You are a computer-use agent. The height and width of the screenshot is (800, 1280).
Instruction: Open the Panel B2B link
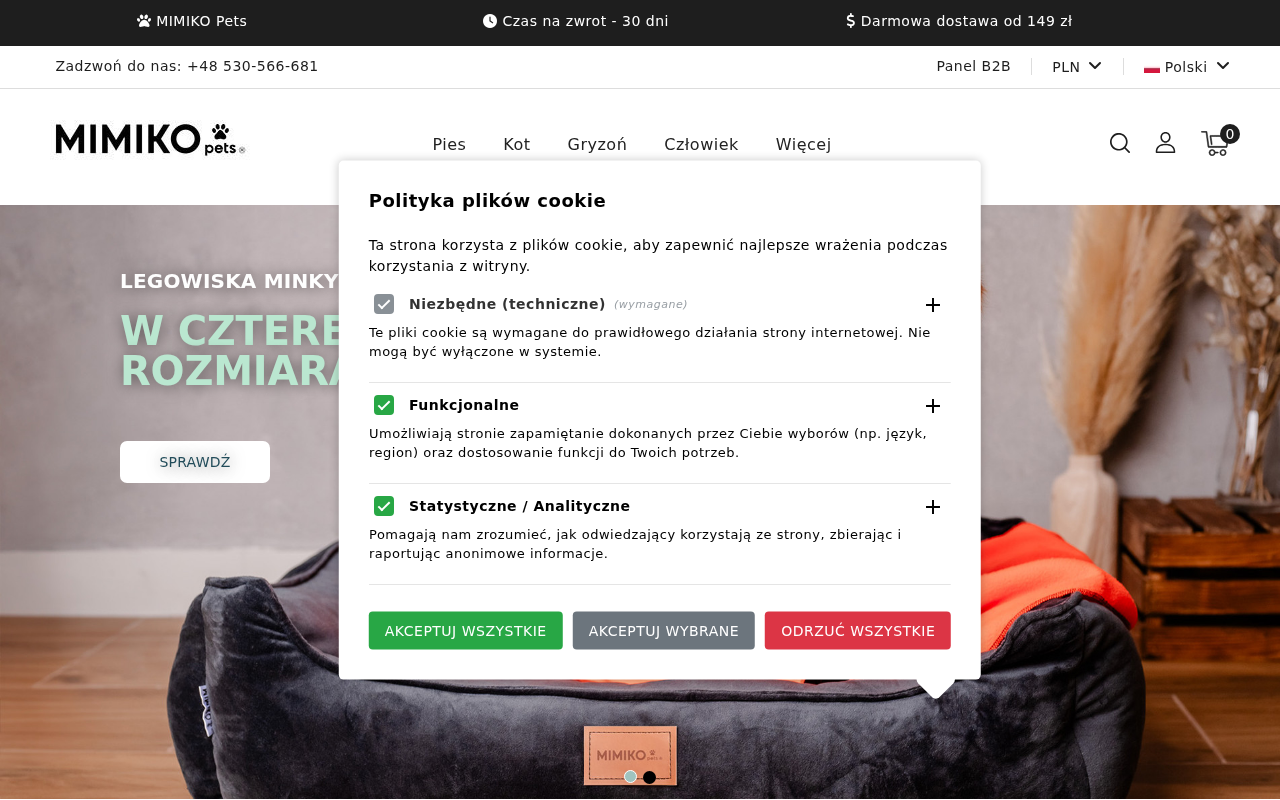[973, 66]
